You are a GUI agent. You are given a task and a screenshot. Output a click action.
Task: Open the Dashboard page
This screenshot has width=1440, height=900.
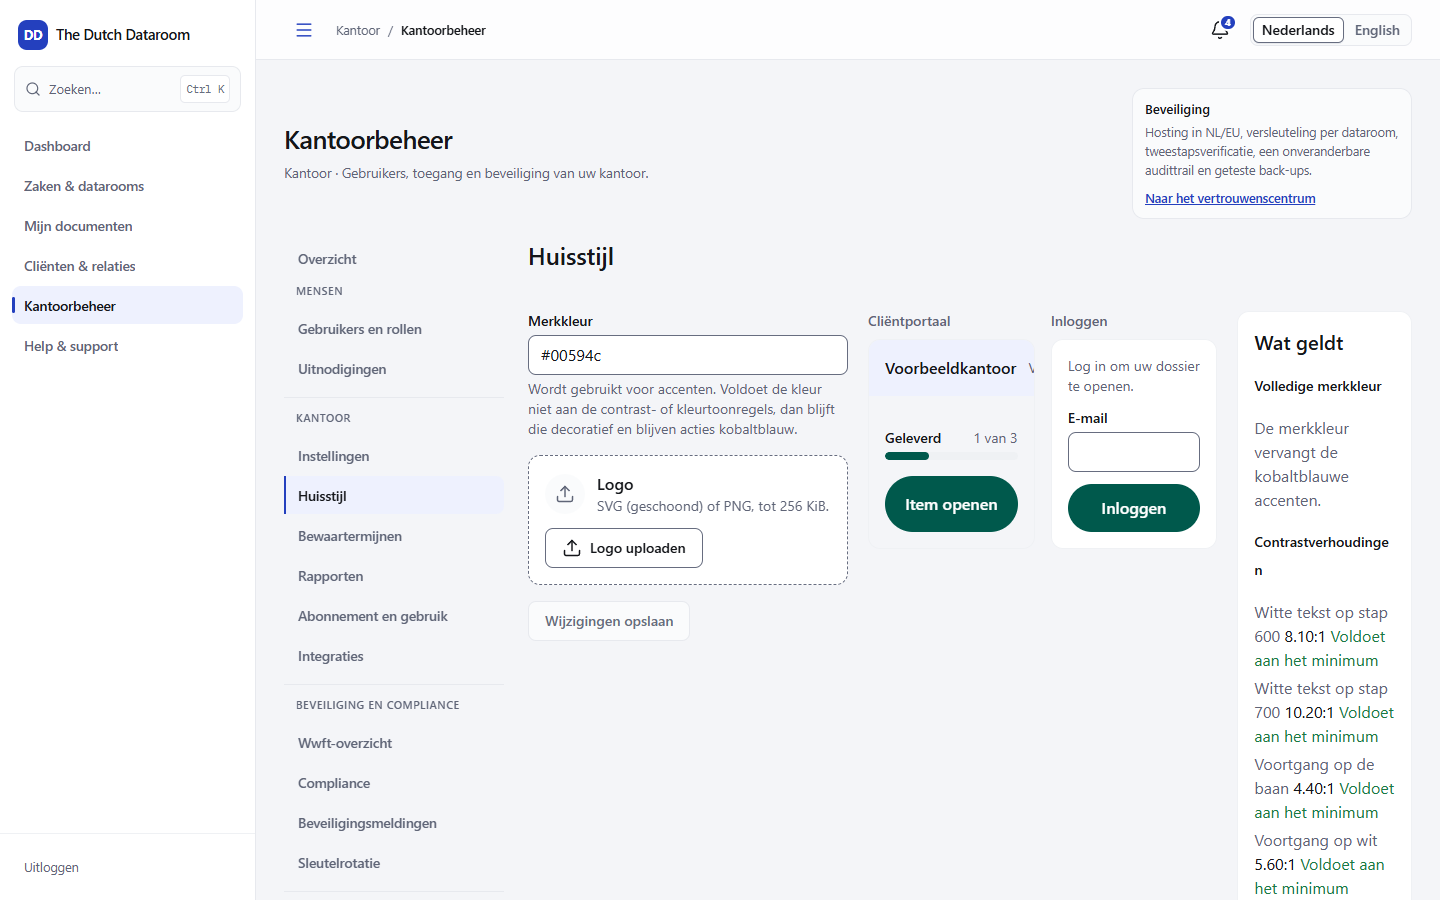128,146
